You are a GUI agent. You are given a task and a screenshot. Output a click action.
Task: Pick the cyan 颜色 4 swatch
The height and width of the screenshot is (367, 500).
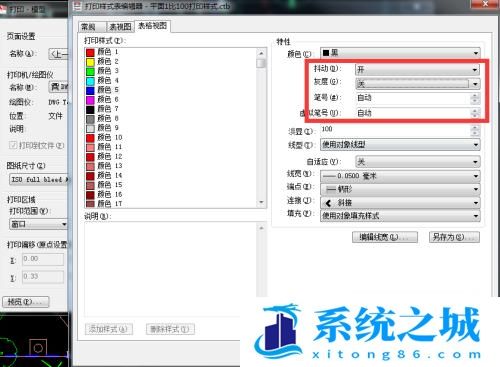pos(90,81)
